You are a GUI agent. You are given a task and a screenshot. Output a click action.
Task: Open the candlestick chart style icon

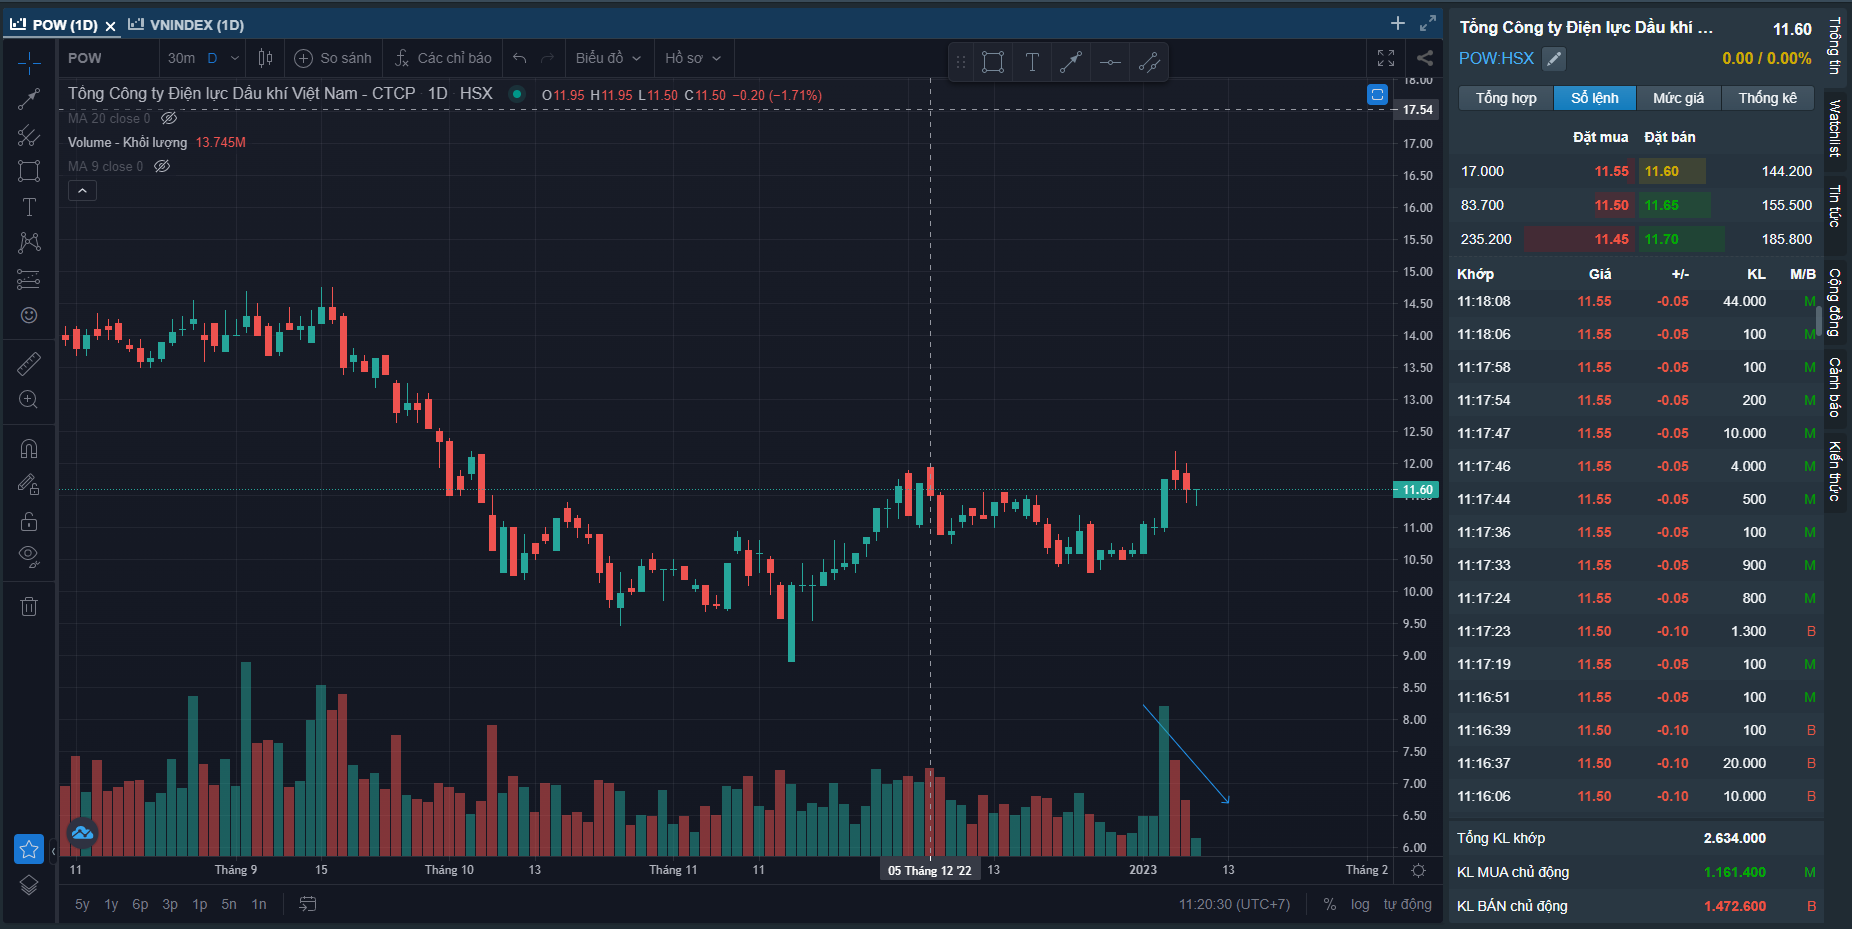(265, 58)
